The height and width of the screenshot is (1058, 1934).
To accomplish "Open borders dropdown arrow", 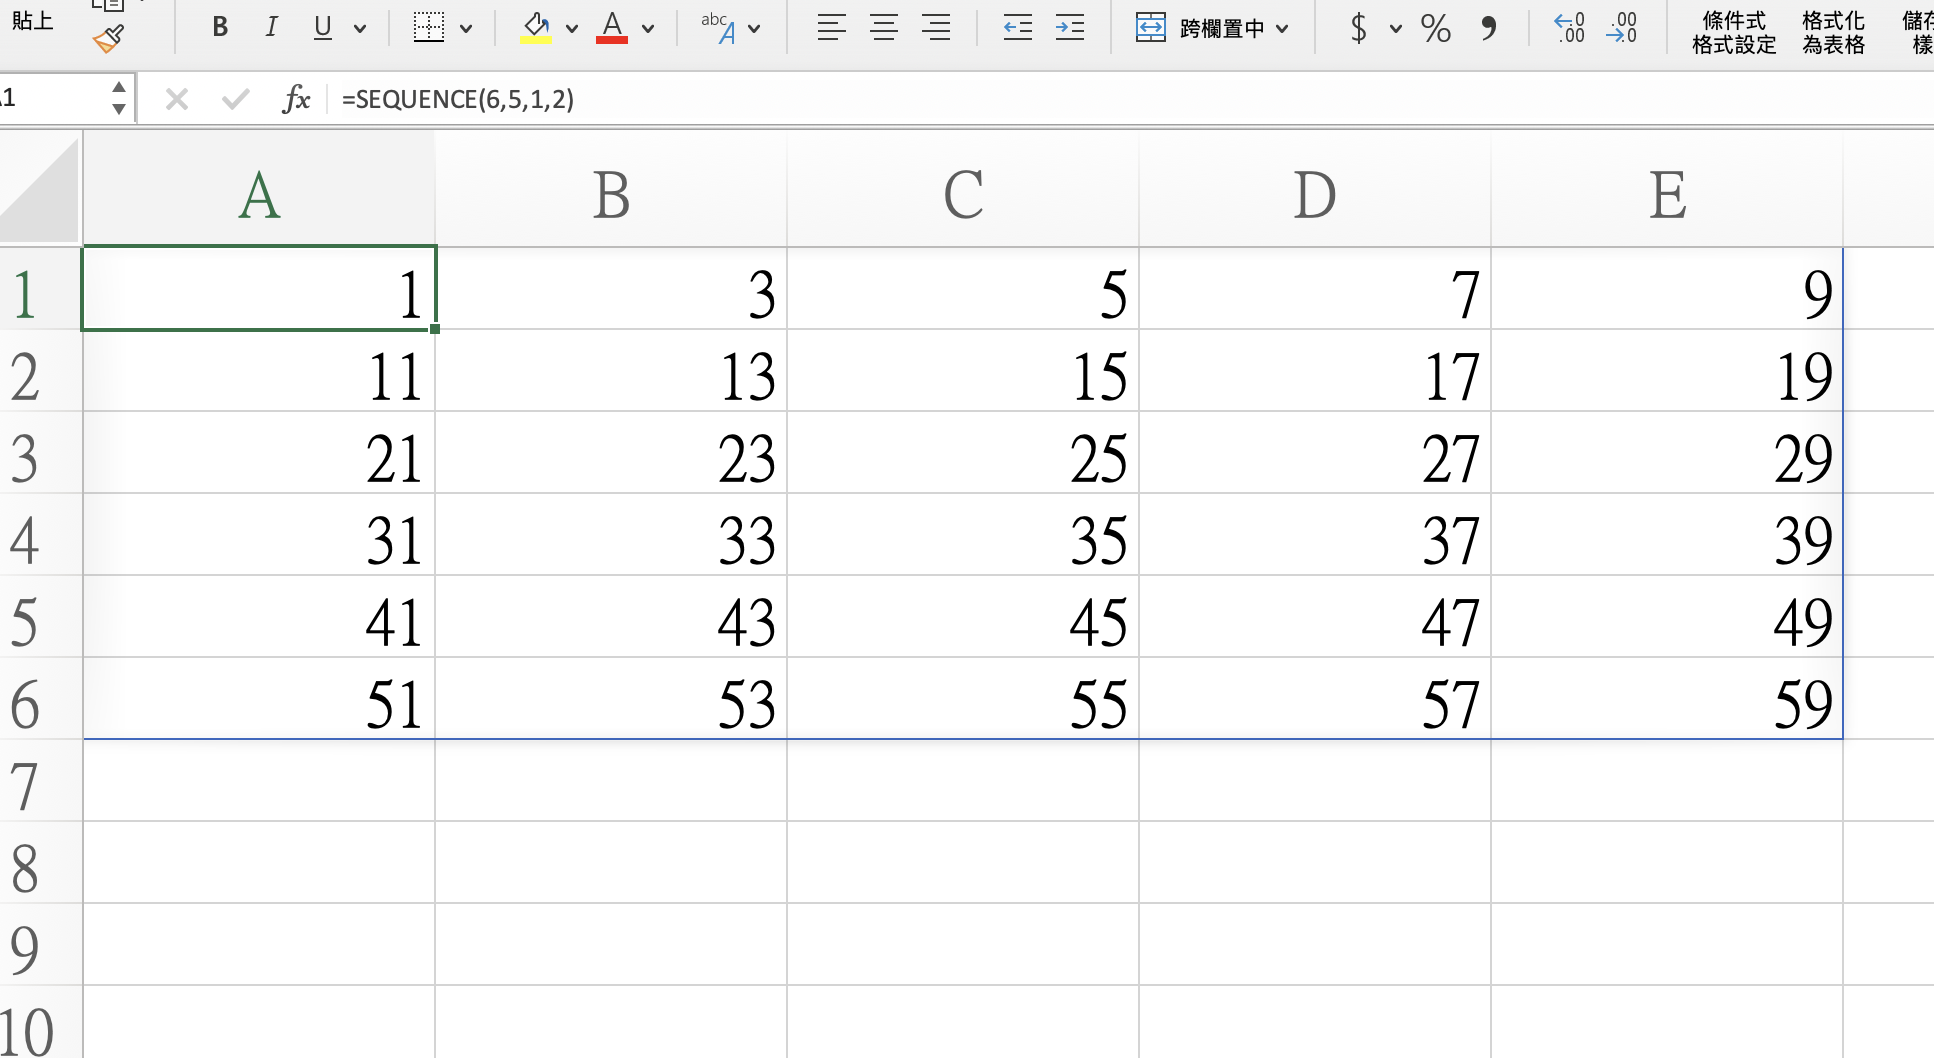I will (x=466, y=29).
